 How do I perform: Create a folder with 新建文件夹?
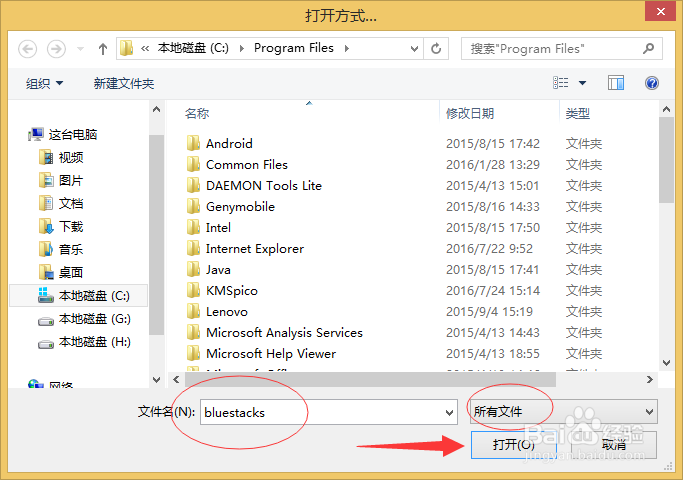[x=124, y=83]
